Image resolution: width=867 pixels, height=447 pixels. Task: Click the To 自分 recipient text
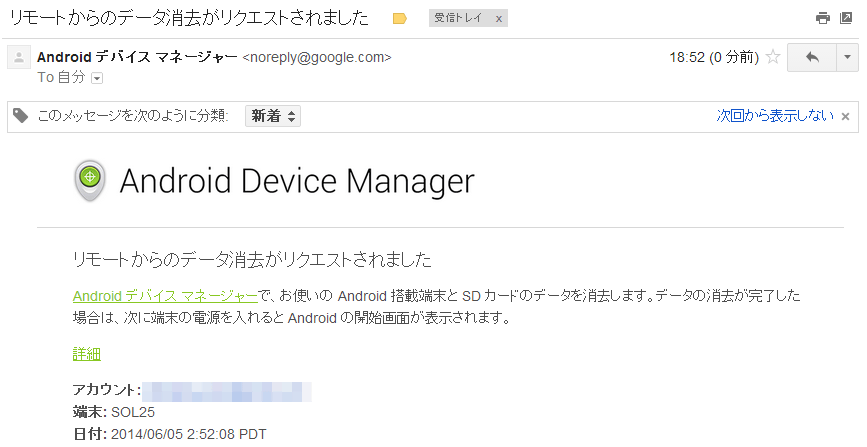click(x=61, y=77)
